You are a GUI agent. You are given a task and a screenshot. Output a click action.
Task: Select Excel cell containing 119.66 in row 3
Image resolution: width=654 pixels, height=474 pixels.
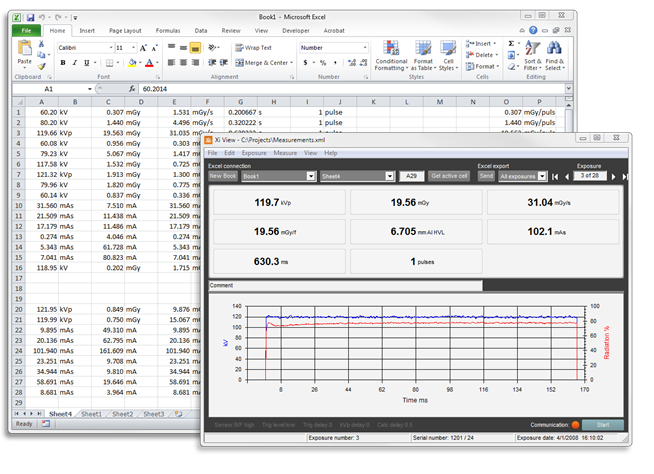click(x=42, y=133)
